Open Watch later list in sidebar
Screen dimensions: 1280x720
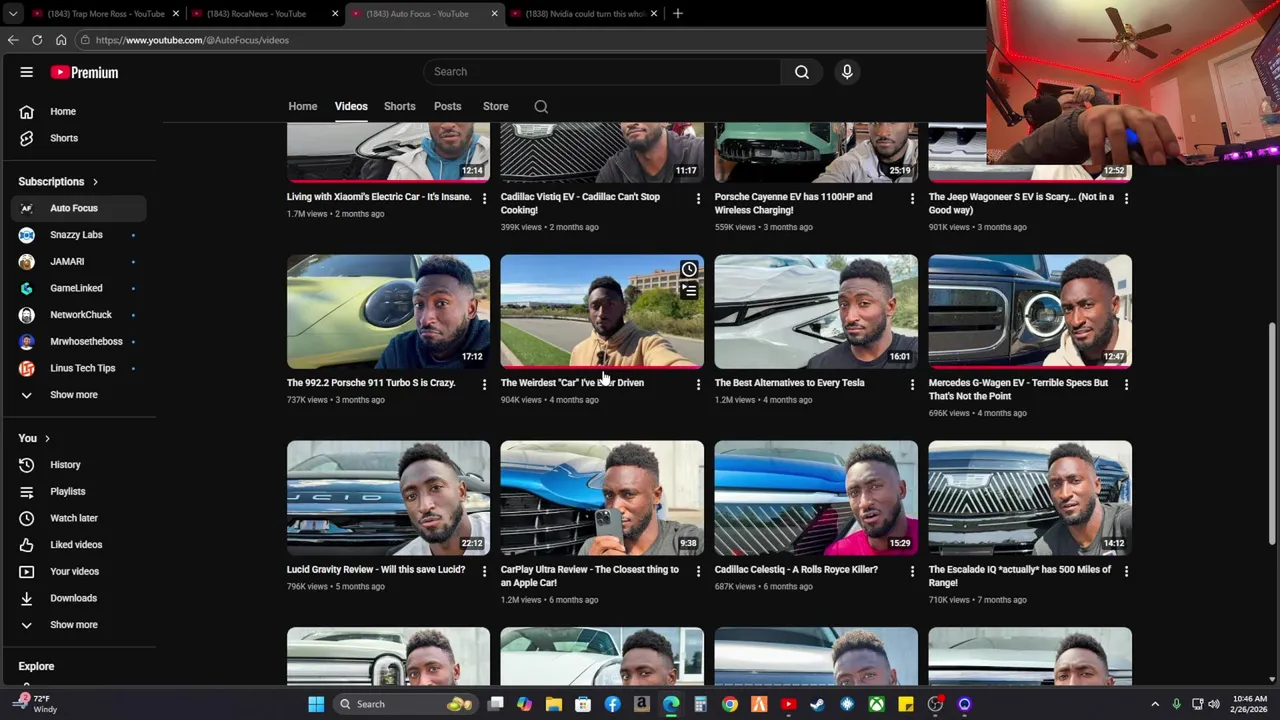79,518
